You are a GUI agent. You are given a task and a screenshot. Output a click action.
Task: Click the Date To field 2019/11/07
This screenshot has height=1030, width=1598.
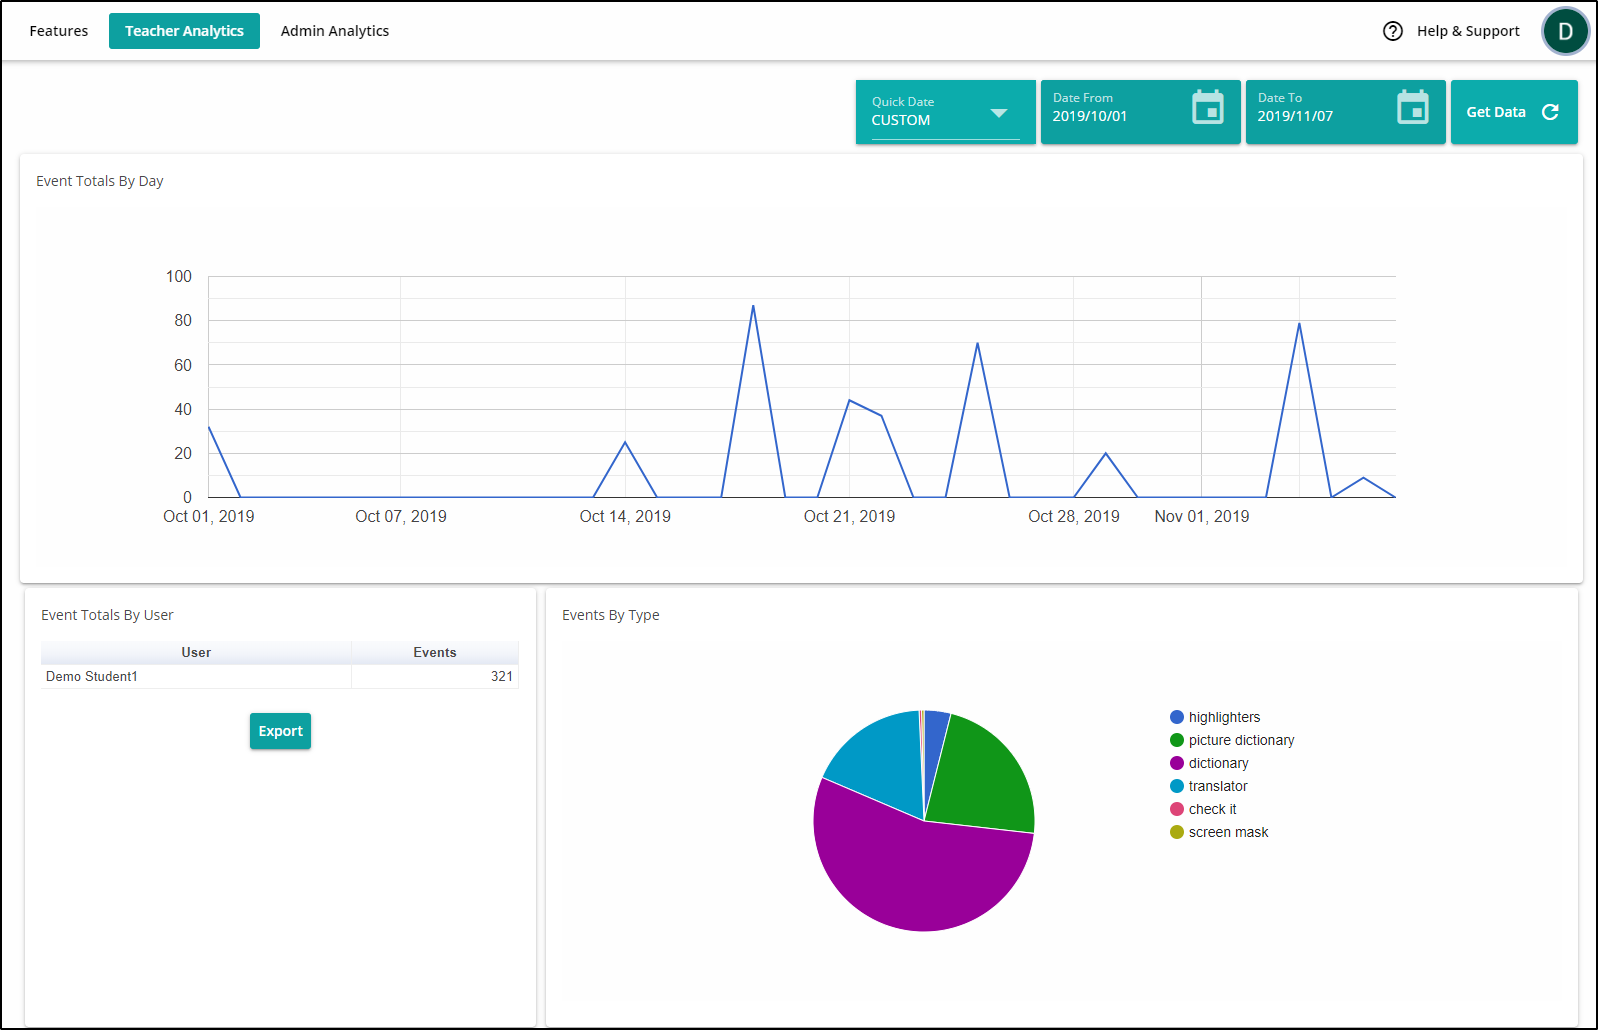[x=1345, y=112]
